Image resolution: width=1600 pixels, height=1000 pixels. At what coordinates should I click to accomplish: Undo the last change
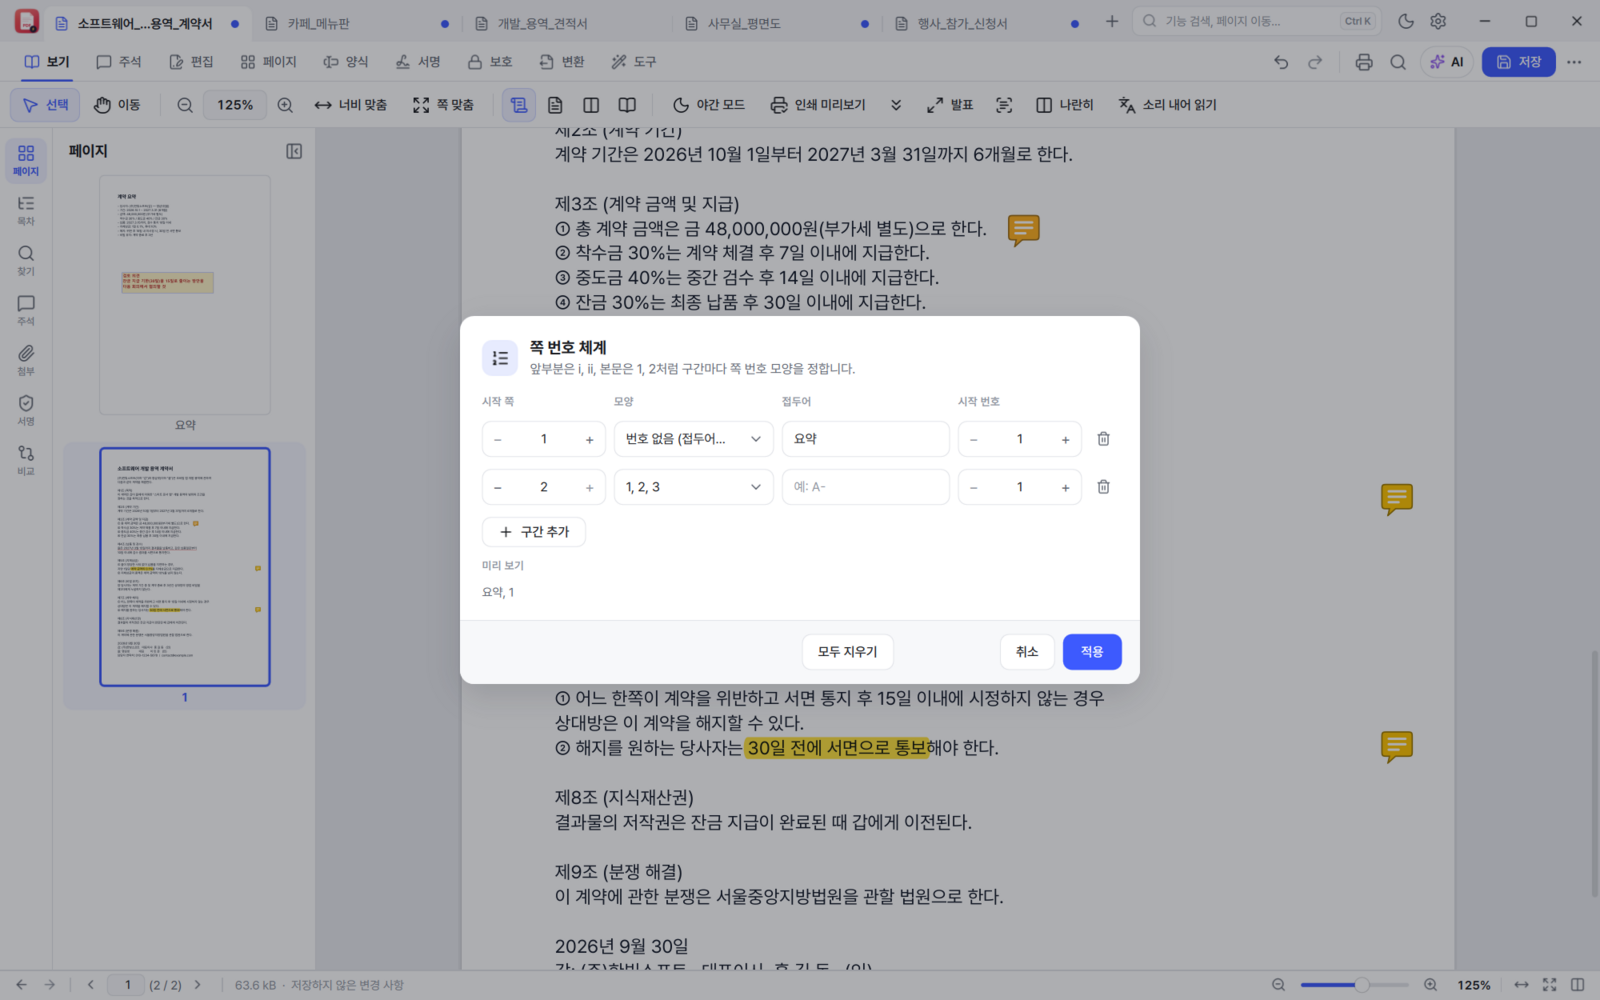pos(1281,62)
